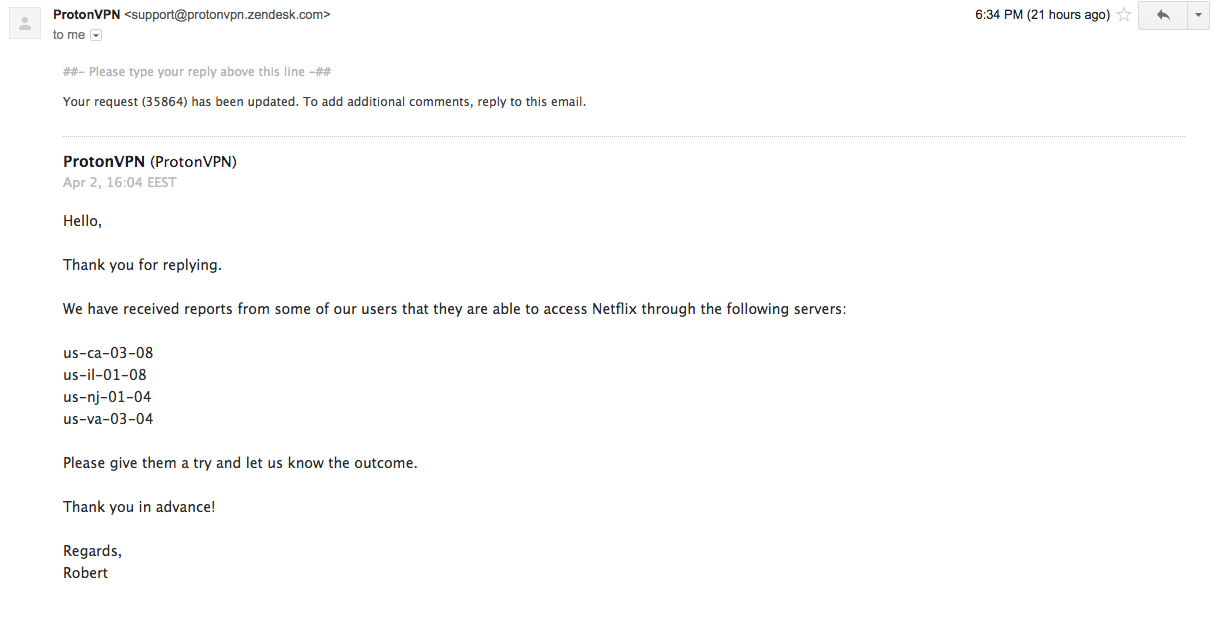The image size is (1217, 637).
Task: Click the us-il-01-08 server line
Action: pyautogui.click(x=105, y=375)
